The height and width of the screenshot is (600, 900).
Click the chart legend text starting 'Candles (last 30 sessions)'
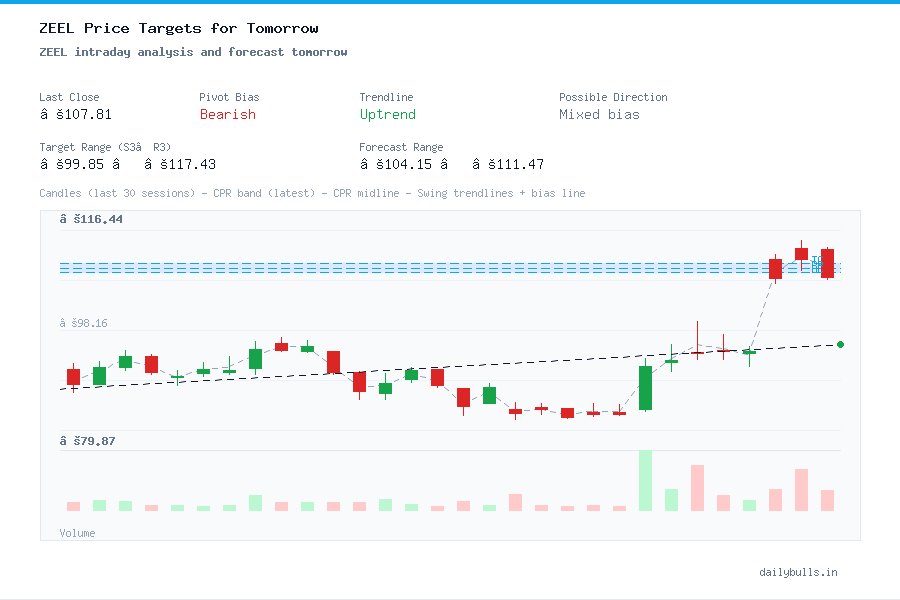312,193
